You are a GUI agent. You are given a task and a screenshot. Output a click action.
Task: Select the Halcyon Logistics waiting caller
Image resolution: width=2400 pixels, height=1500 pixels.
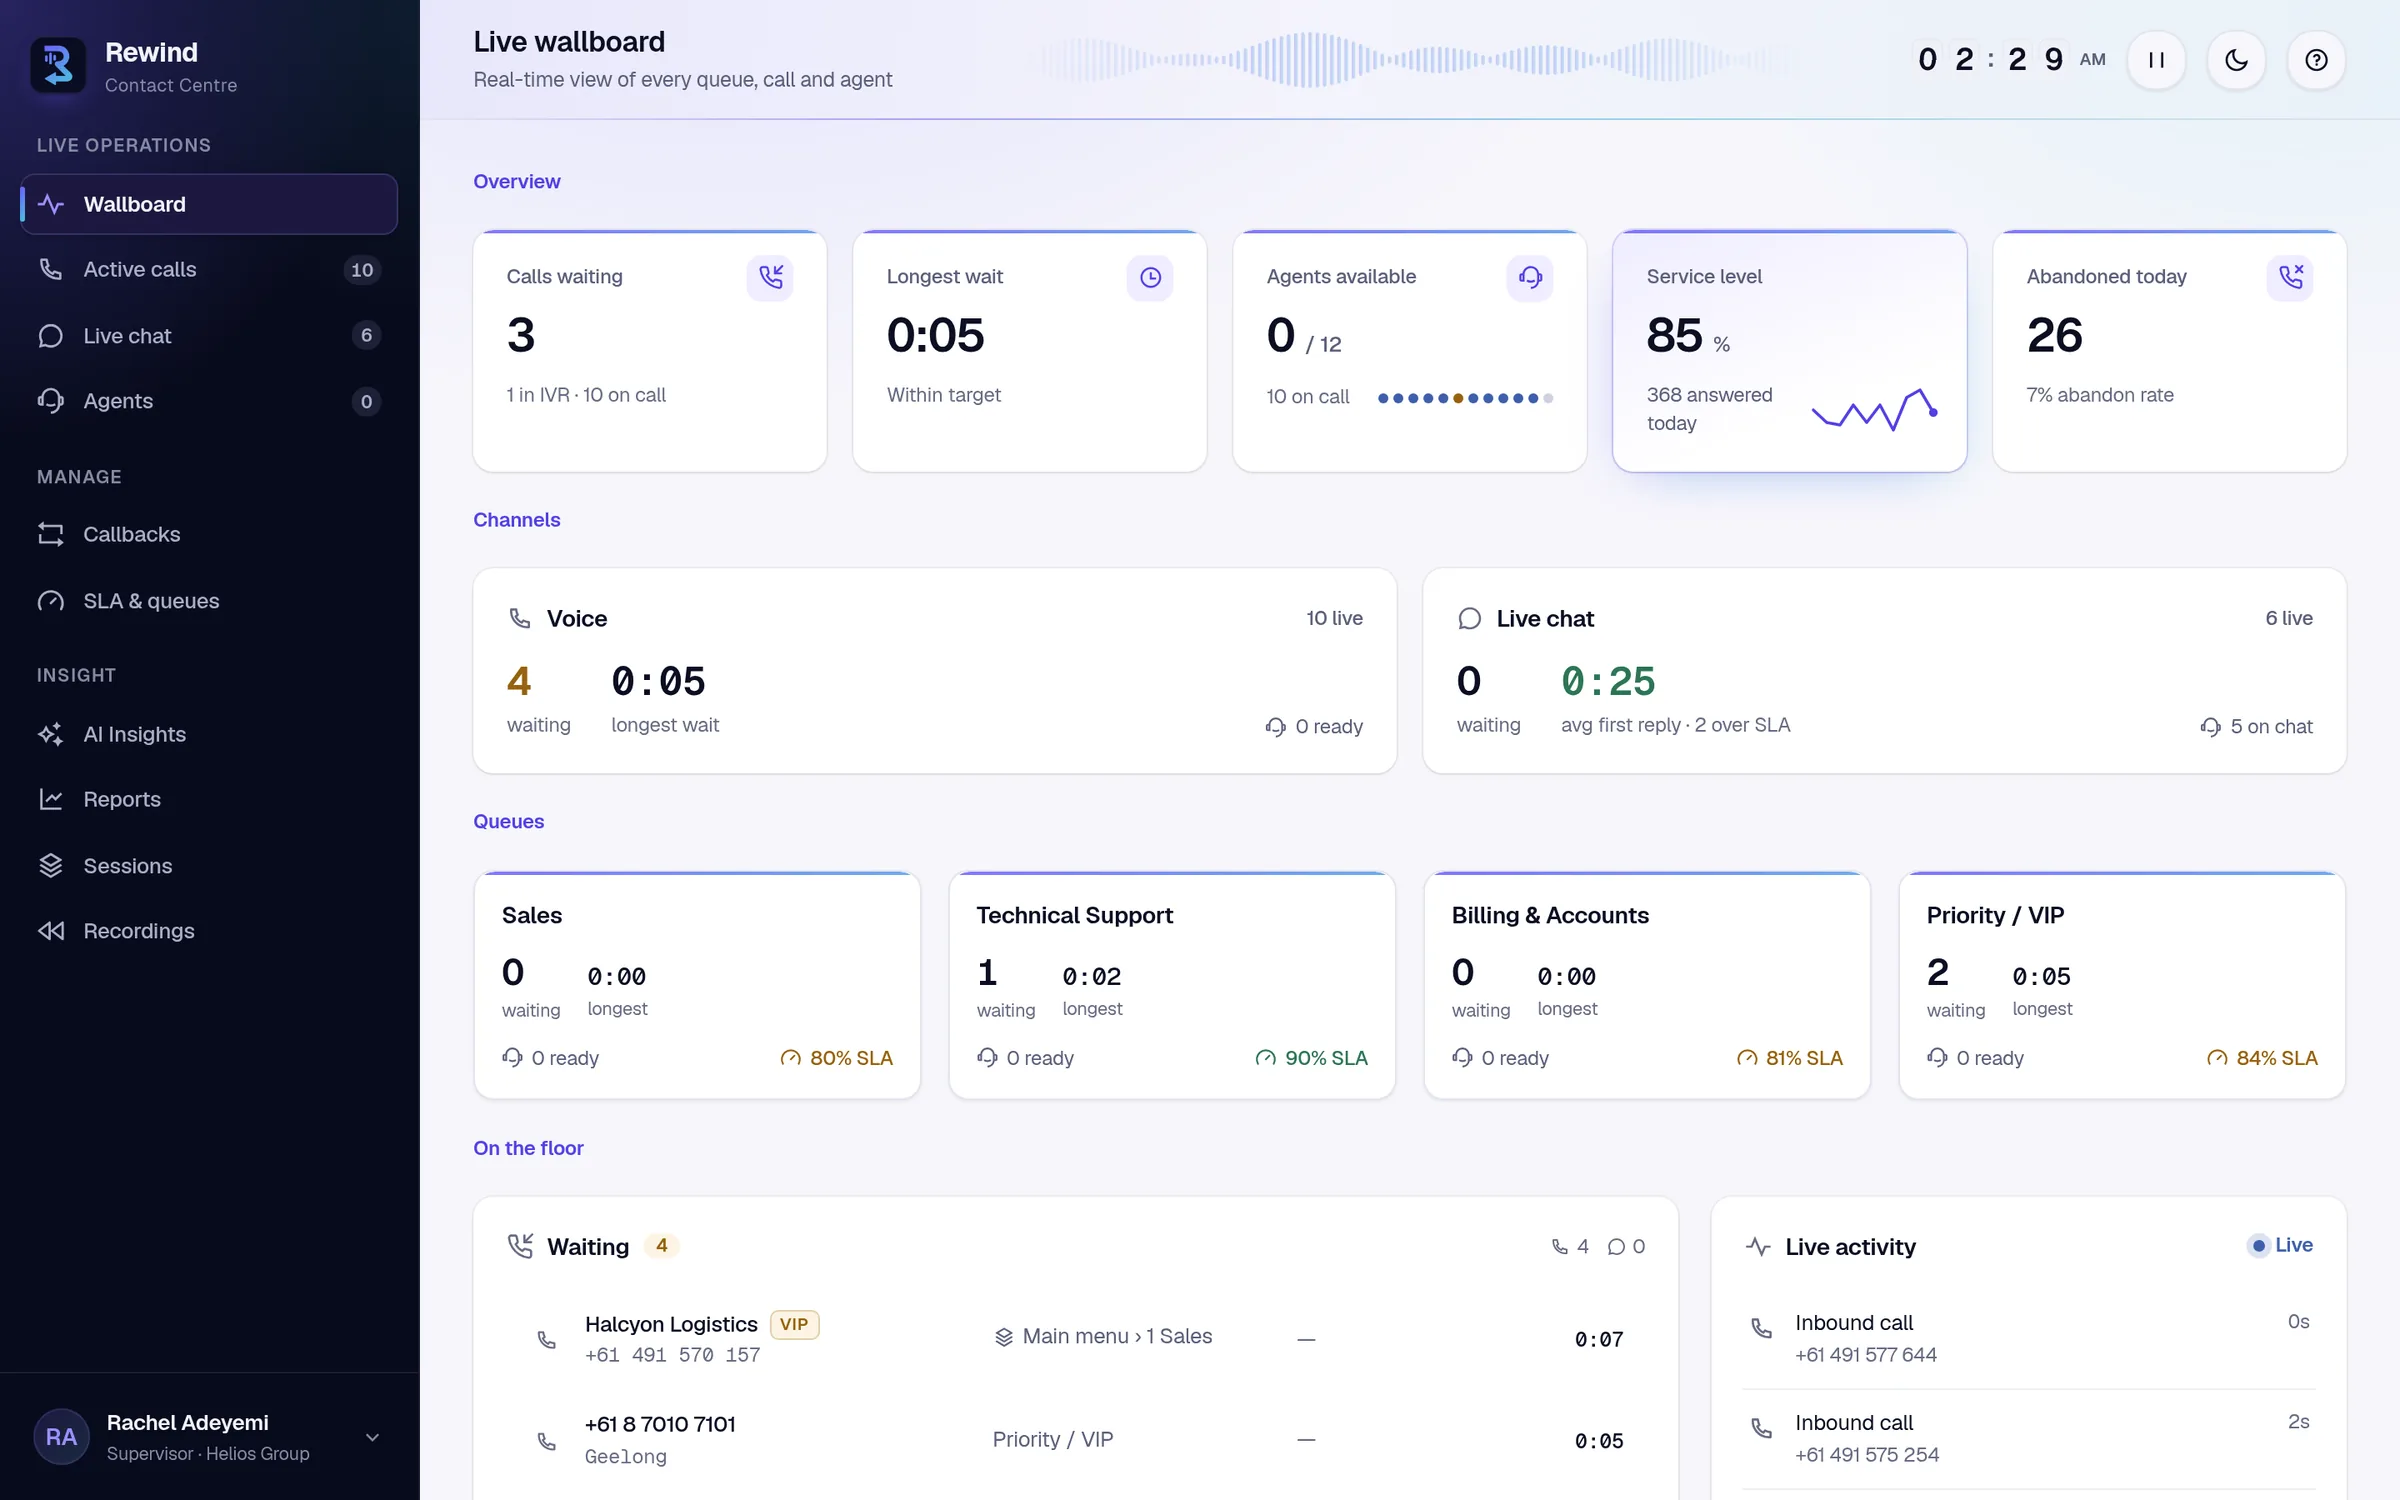(1076, 1339)
